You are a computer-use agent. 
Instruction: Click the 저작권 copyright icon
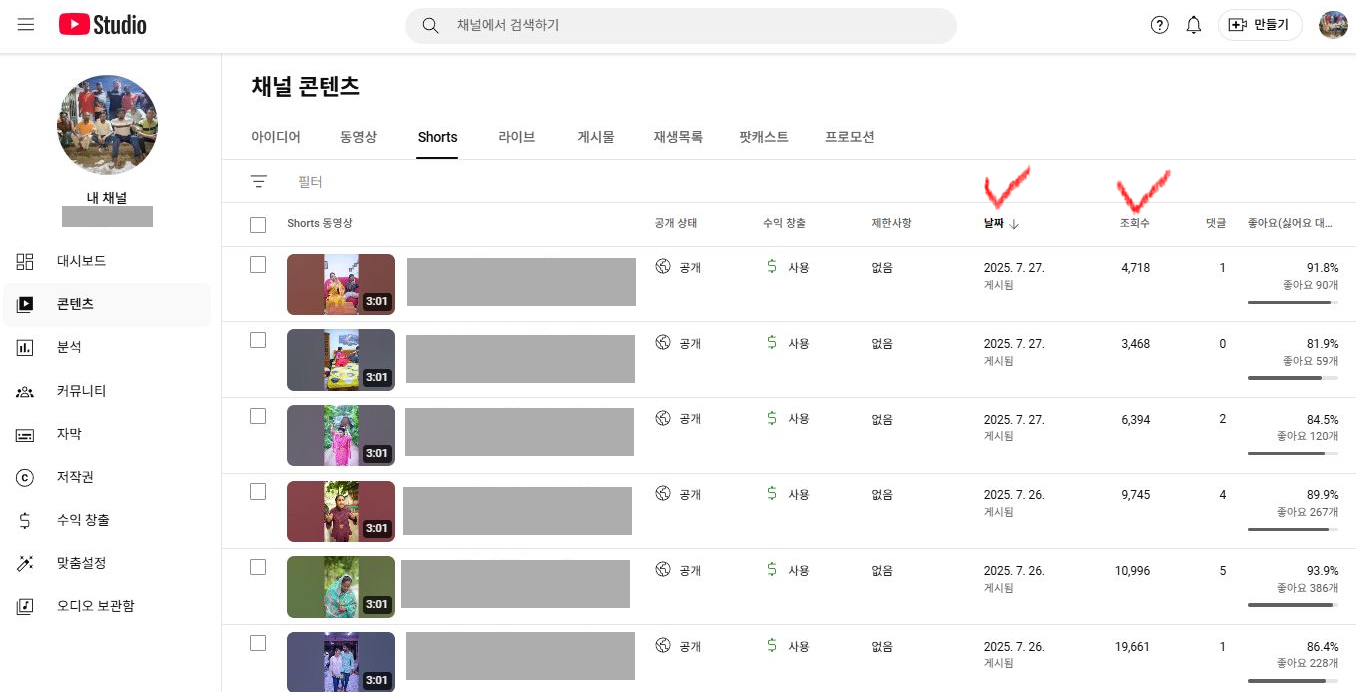[25, 477]
